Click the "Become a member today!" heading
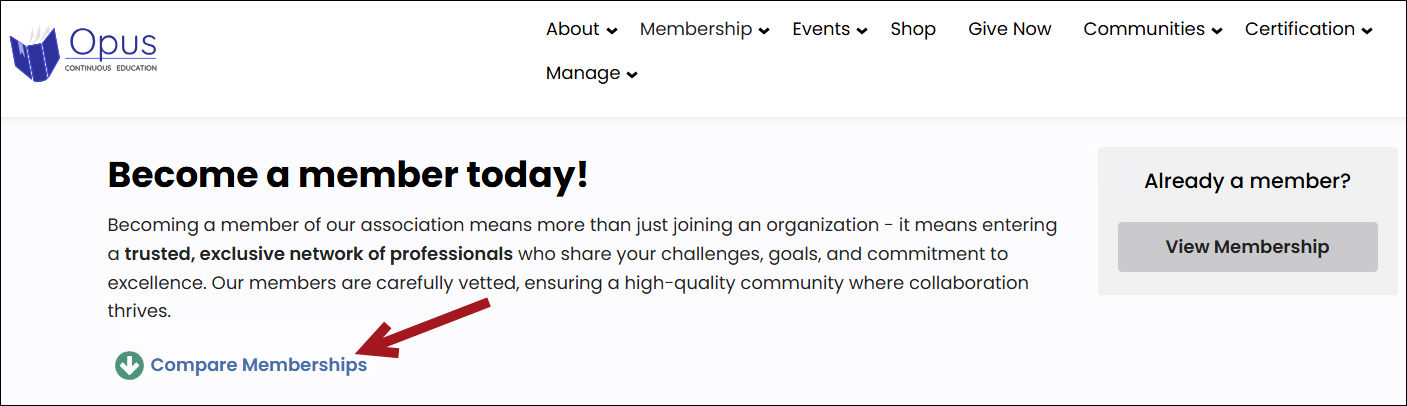 [348, 176]
